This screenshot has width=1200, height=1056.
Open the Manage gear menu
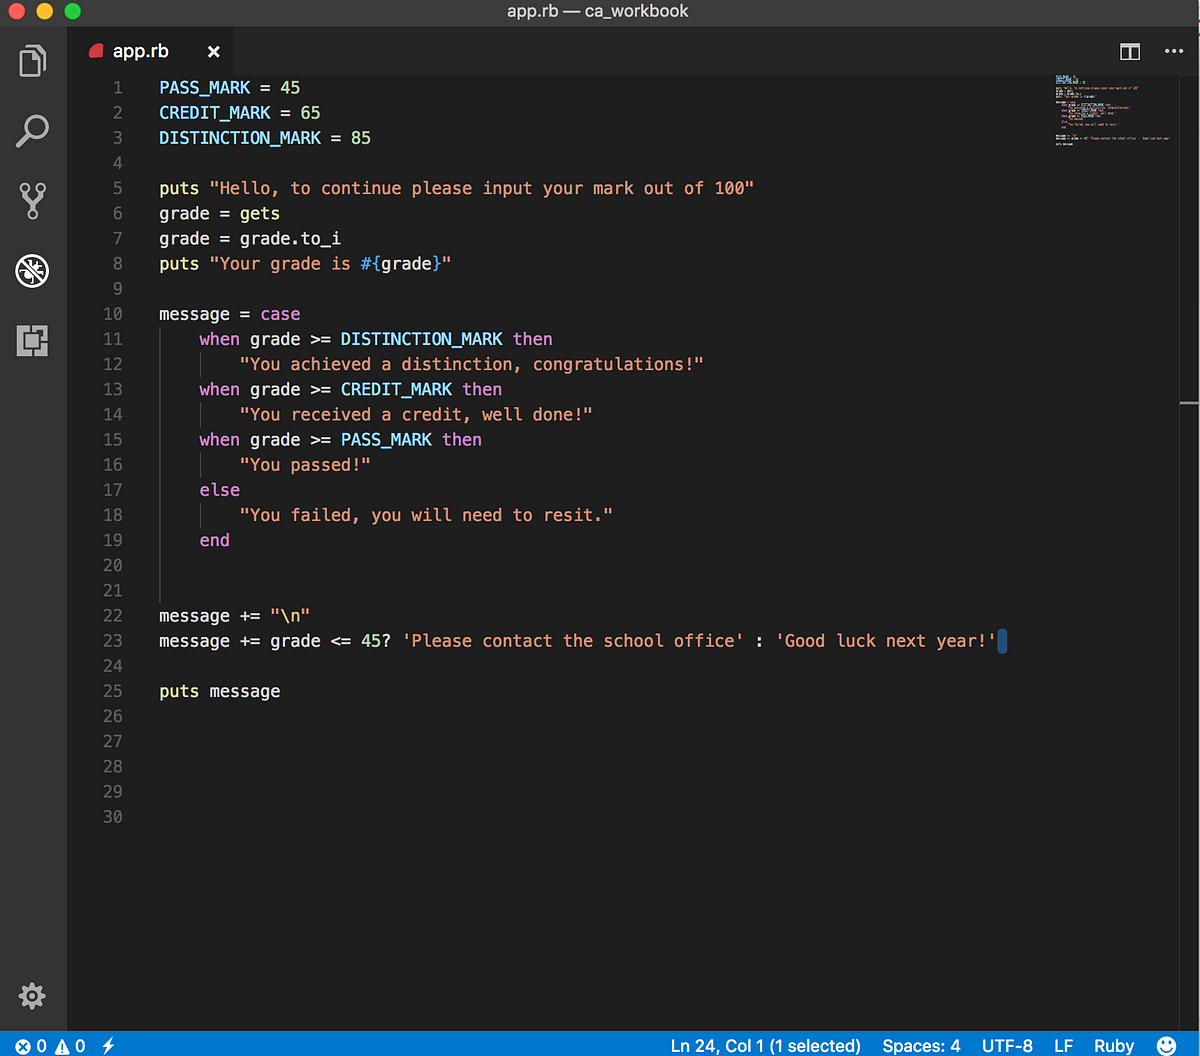click(x=32, y=996)
